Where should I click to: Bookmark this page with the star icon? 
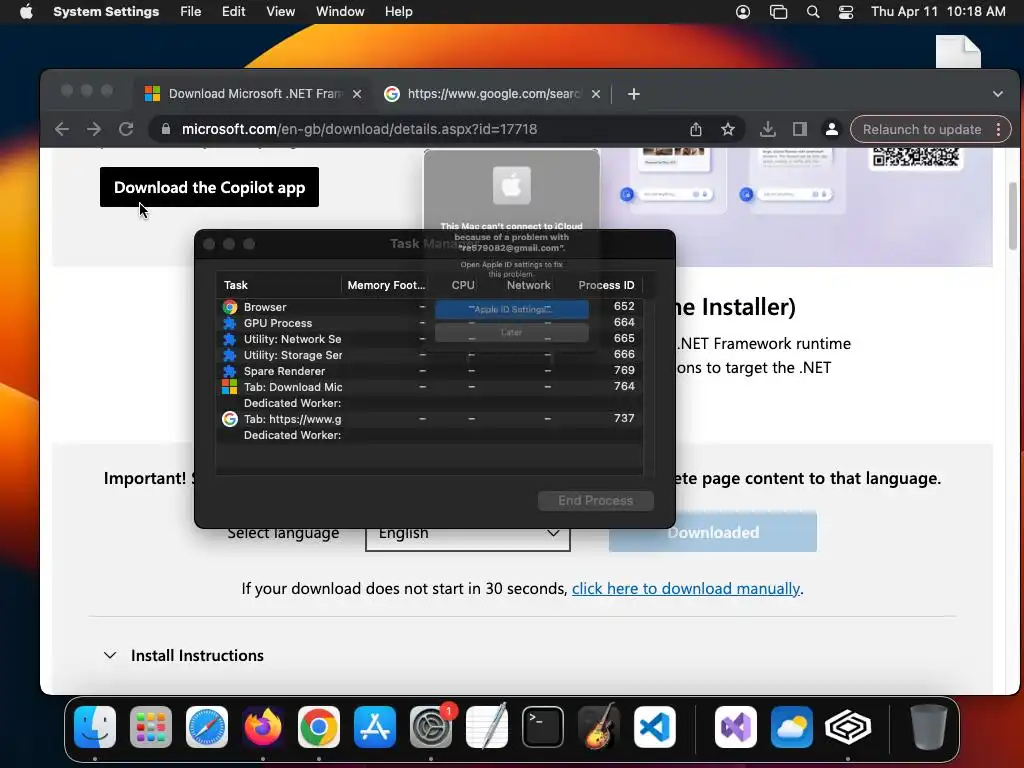[x=728, y=129]
